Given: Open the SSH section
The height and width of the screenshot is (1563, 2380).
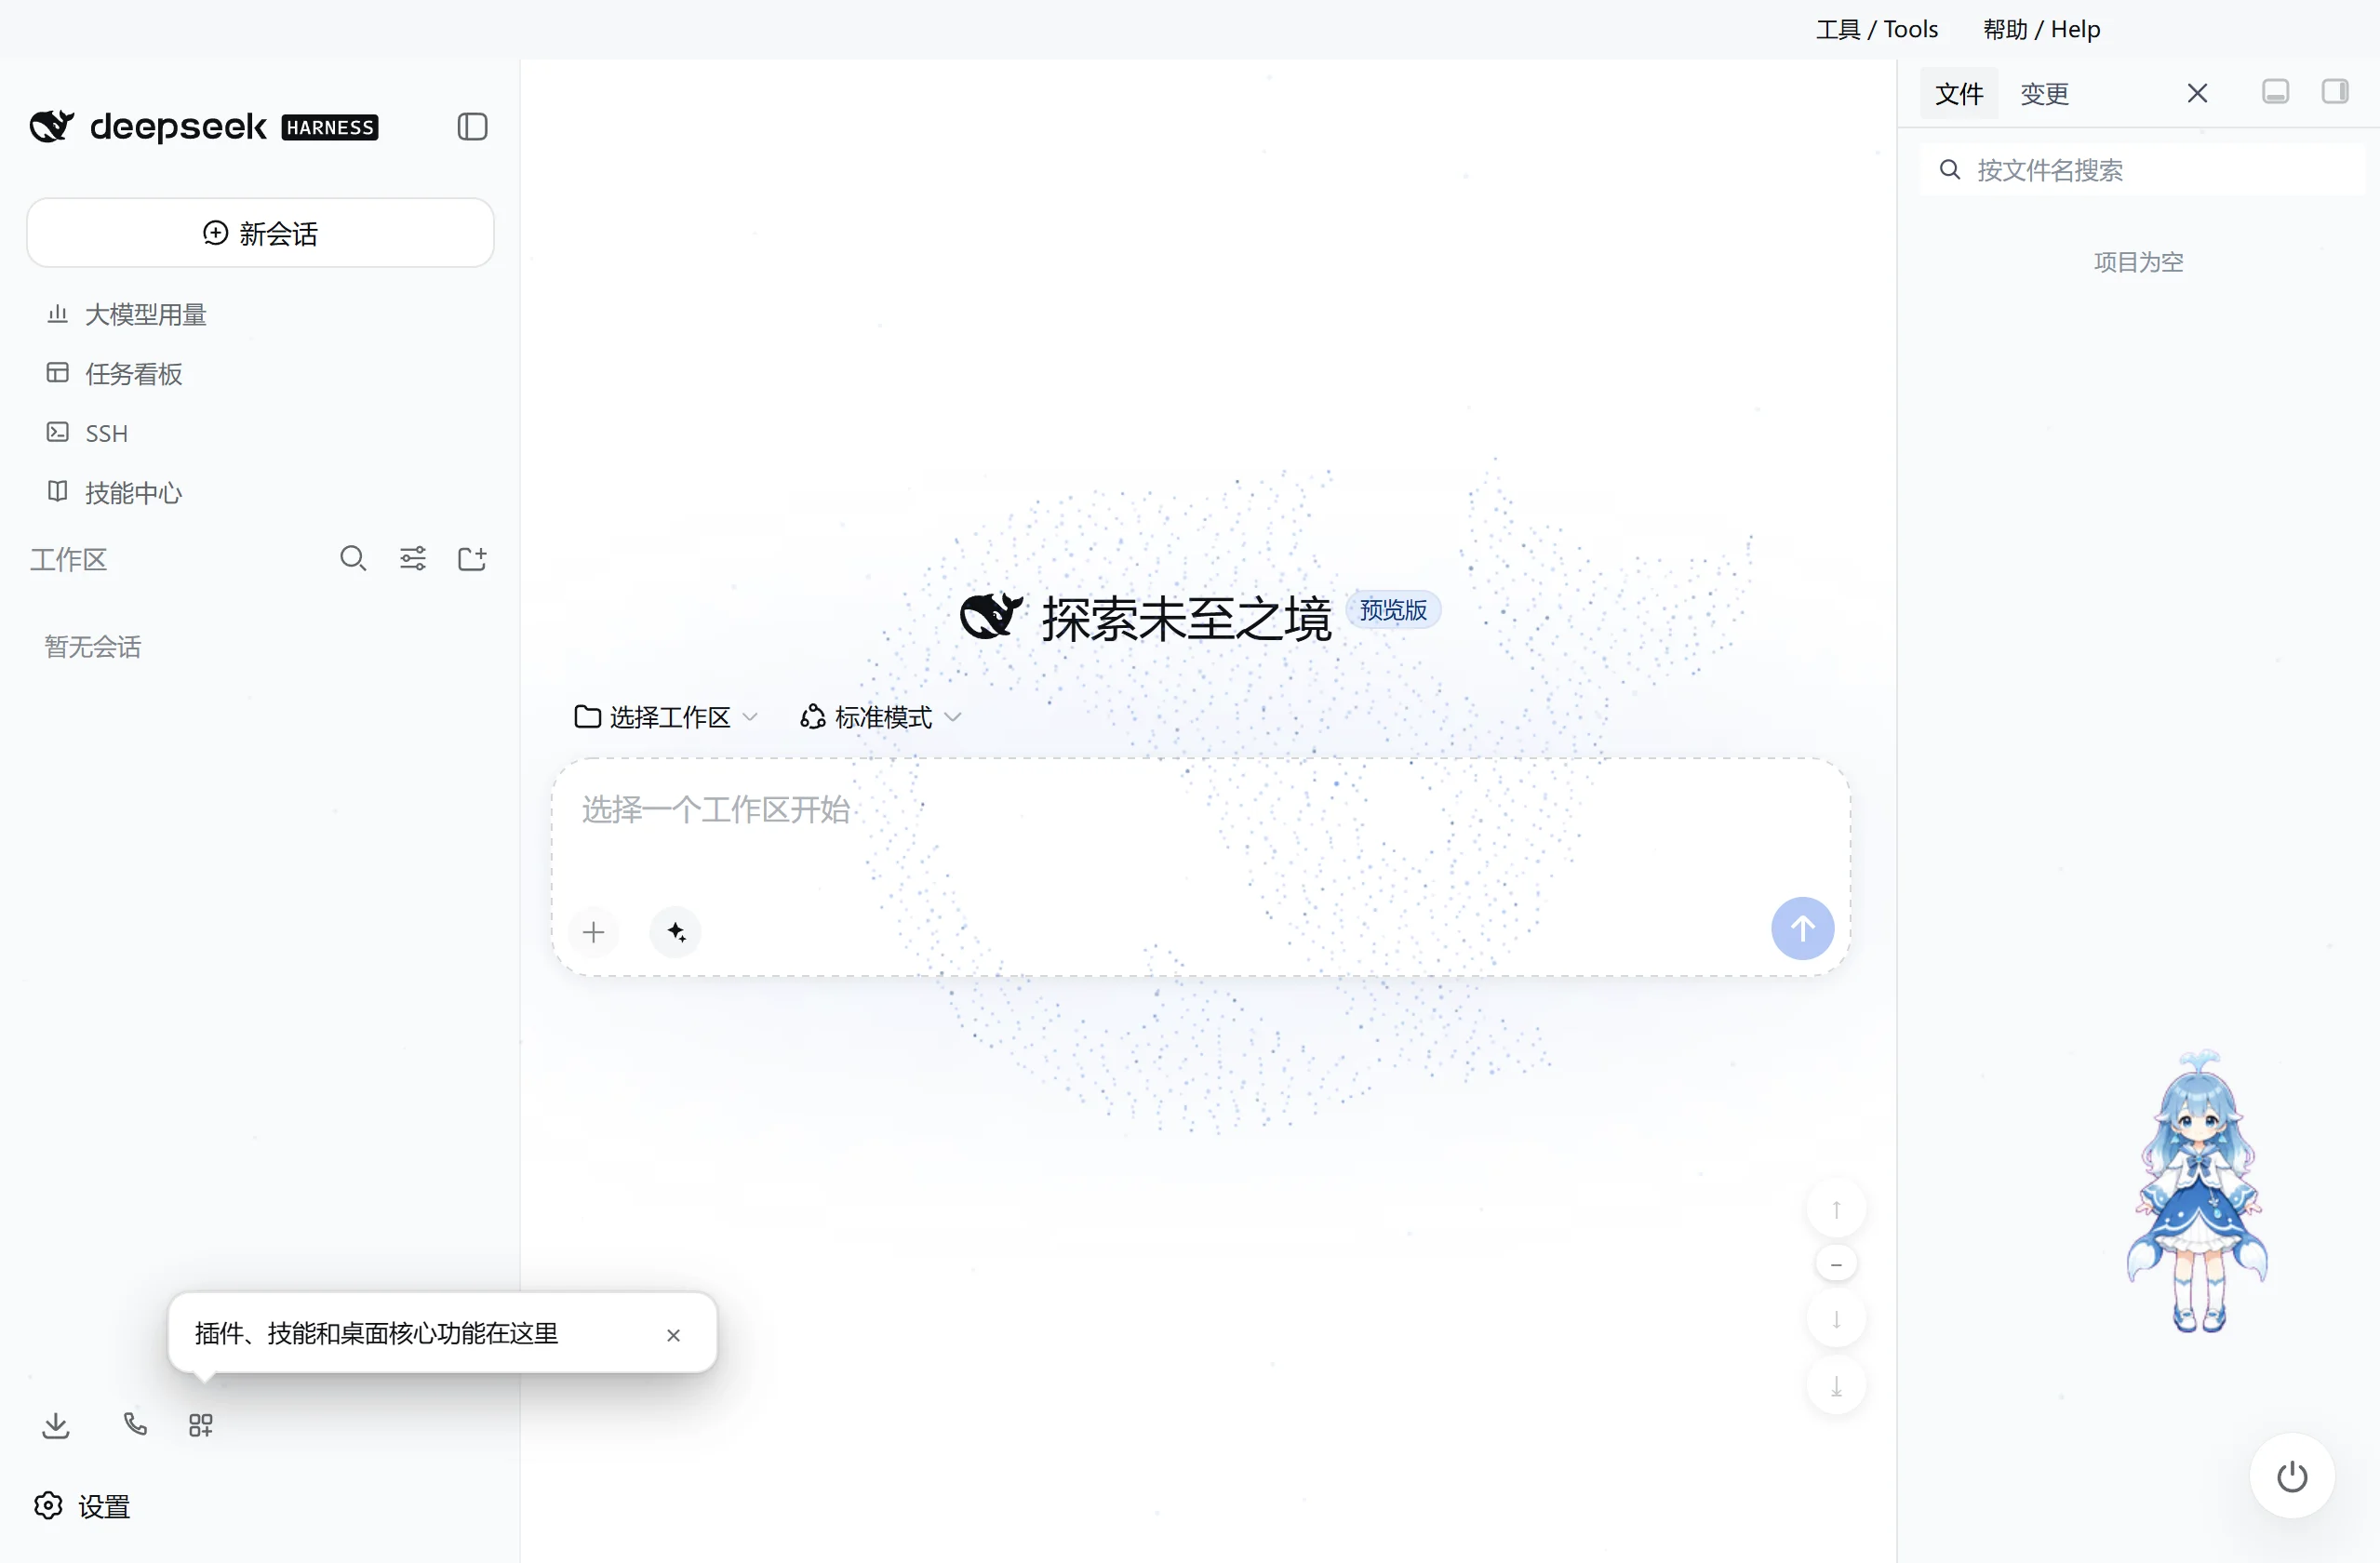Looking at the screenshot, I should tap(88, 433).
